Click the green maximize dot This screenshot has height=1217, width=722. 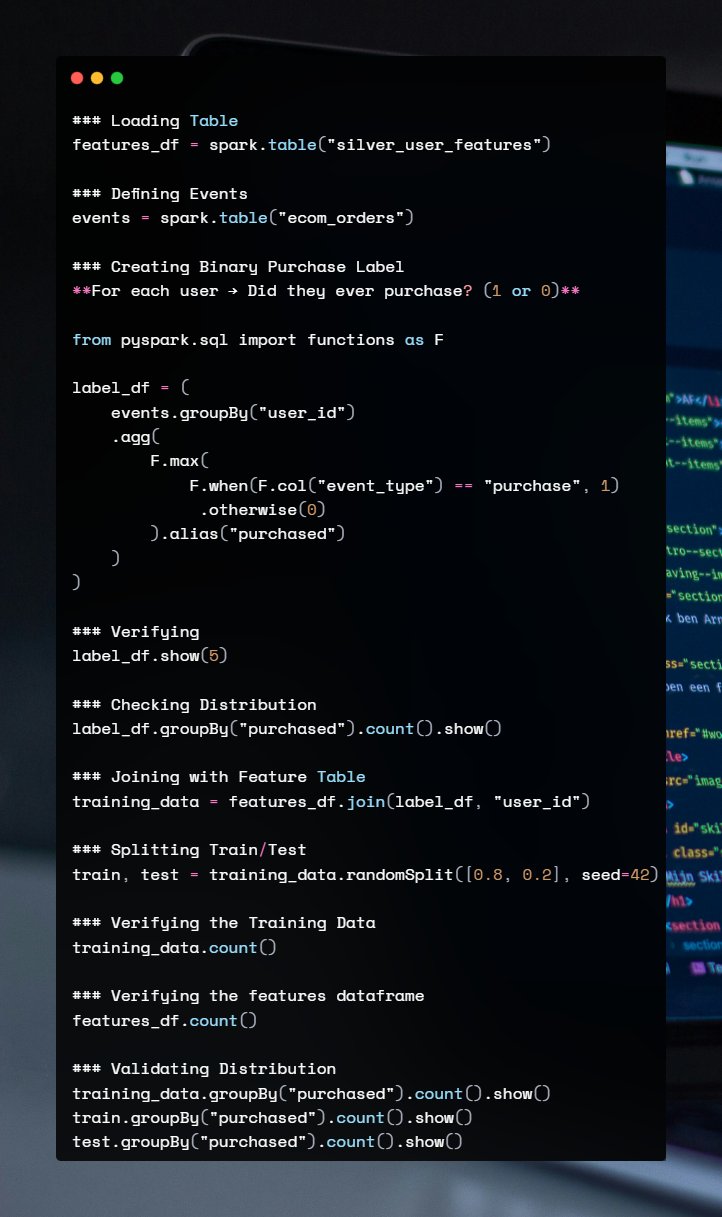click(x=117, y=78)
